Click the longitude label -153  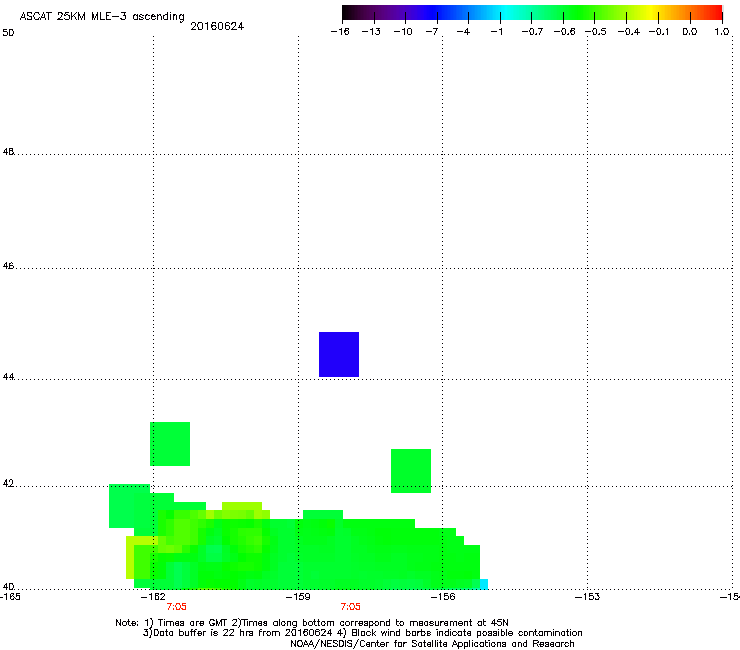coord(588,597)
